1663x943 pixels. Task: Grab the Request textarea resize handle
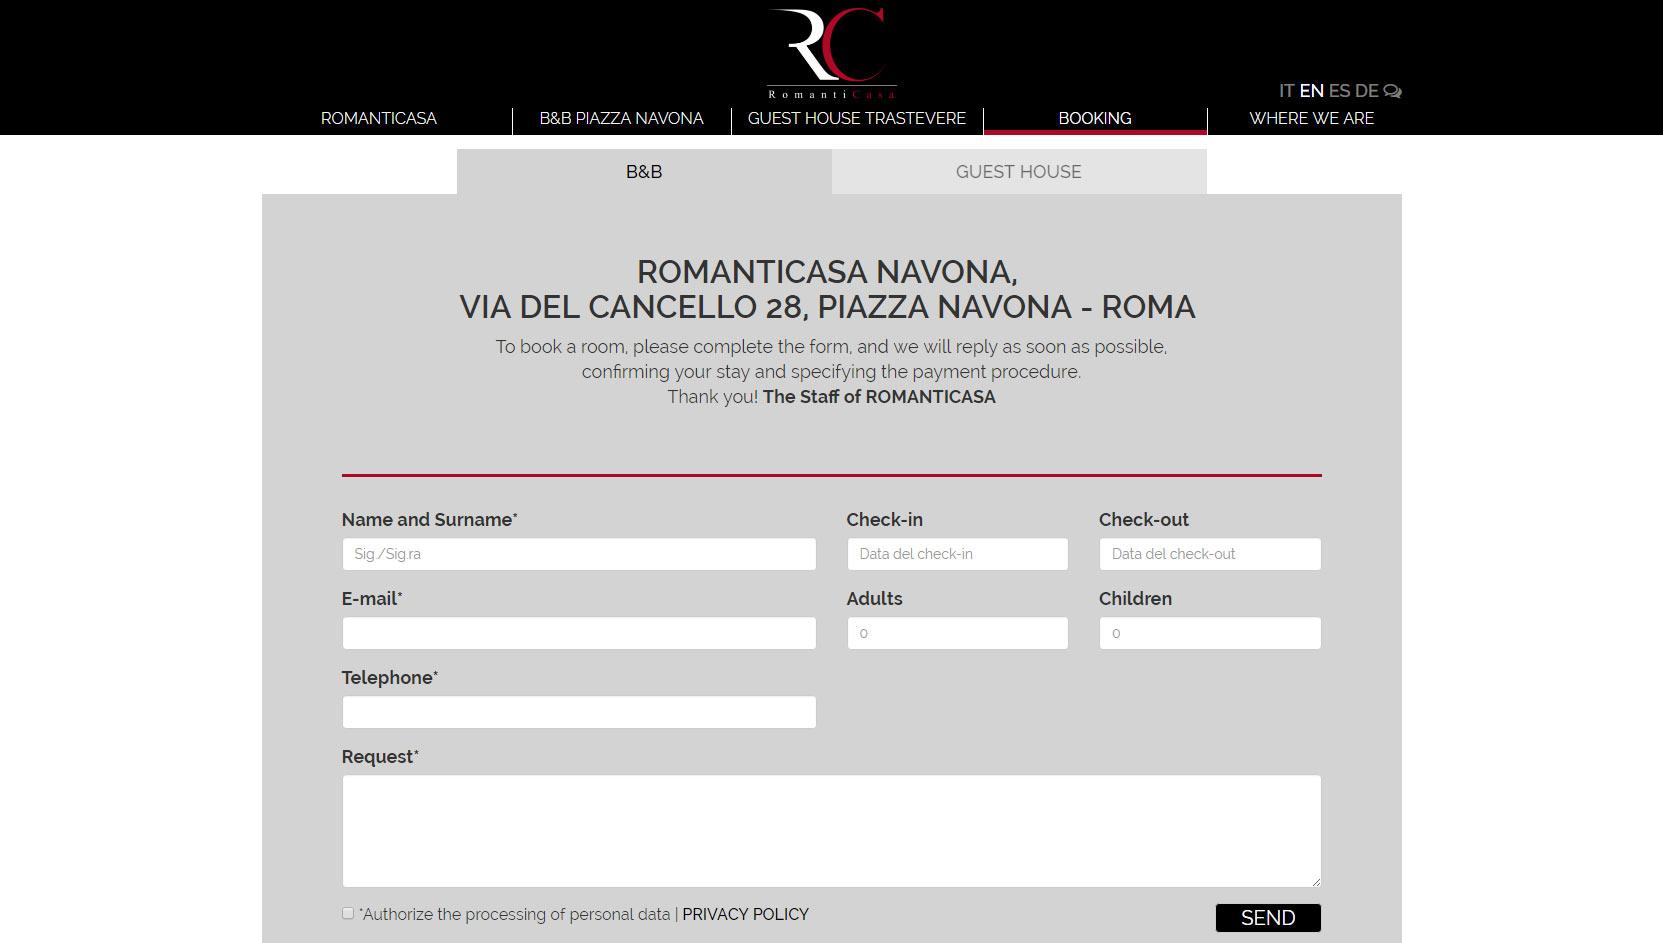point(1316,882)
